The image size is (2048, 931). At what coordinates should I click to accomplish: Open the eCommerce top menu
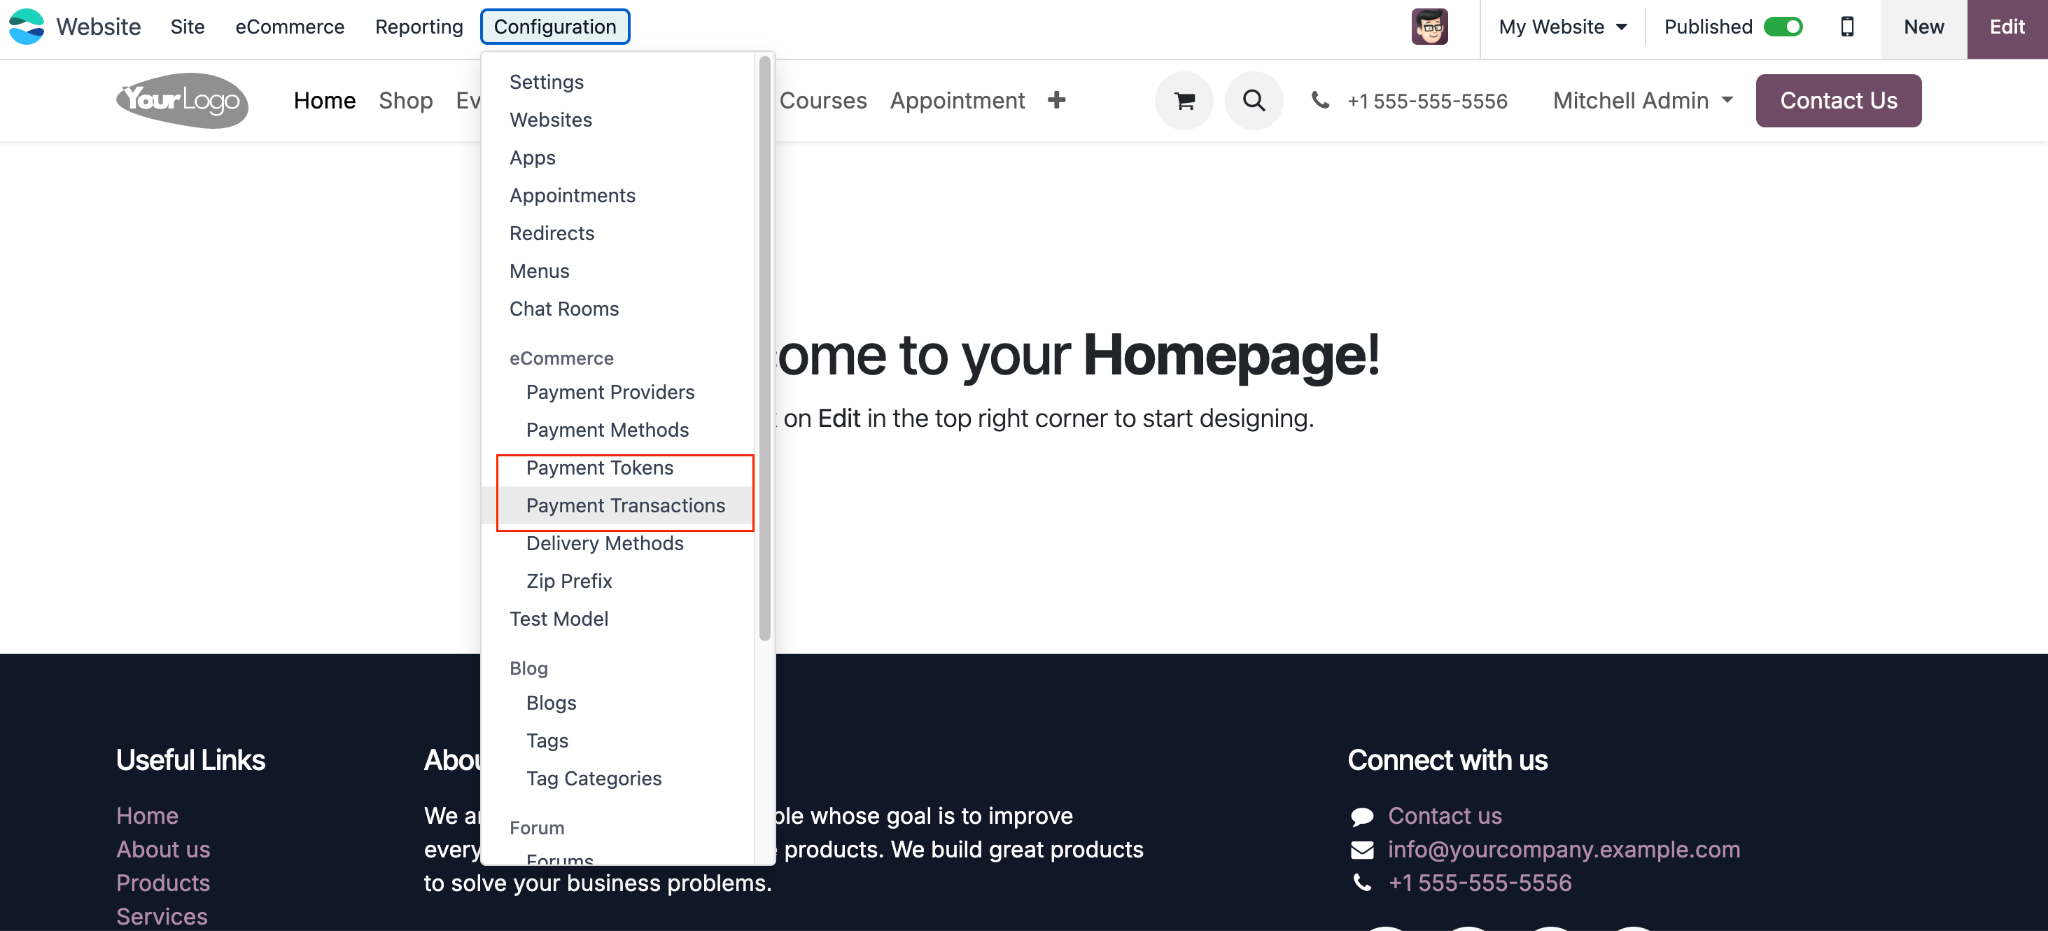click(290, 27)
